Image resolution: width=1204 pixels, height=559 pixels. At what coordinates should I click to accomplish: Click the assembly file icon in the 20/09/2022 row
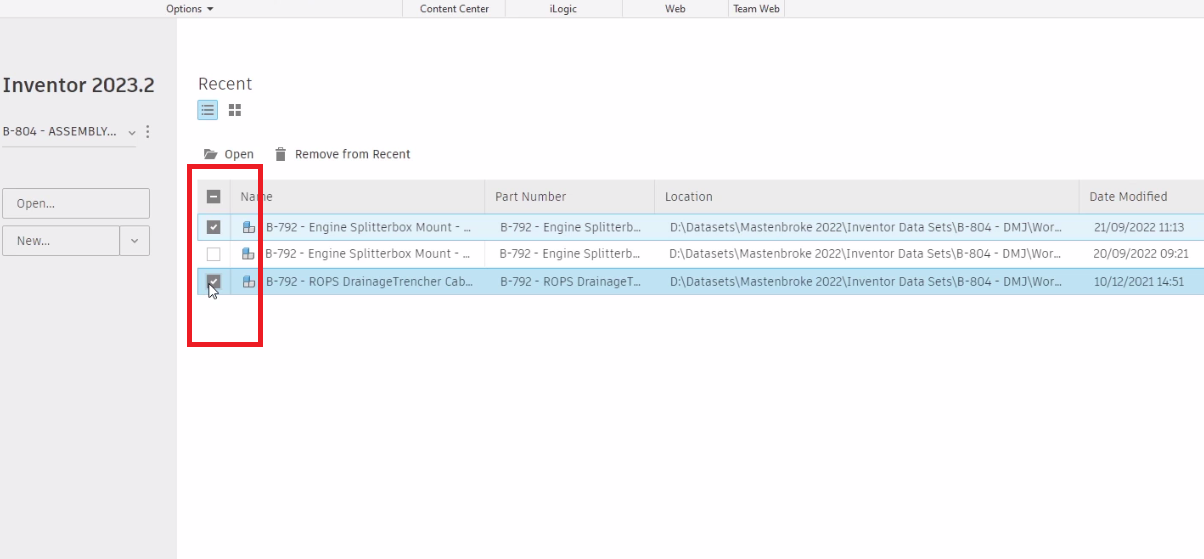tap(249, 254)
